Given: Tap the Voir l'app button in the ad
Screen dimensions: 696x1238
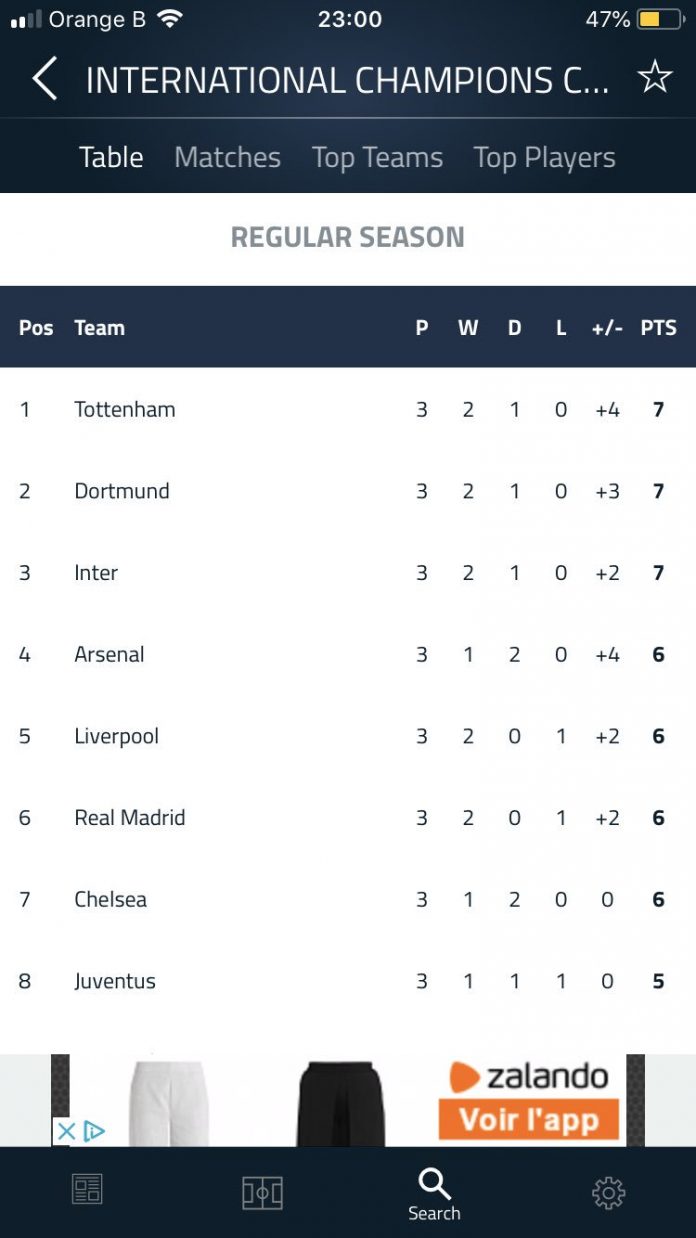Looking at the screenshot, I should tap(527, 1120).
